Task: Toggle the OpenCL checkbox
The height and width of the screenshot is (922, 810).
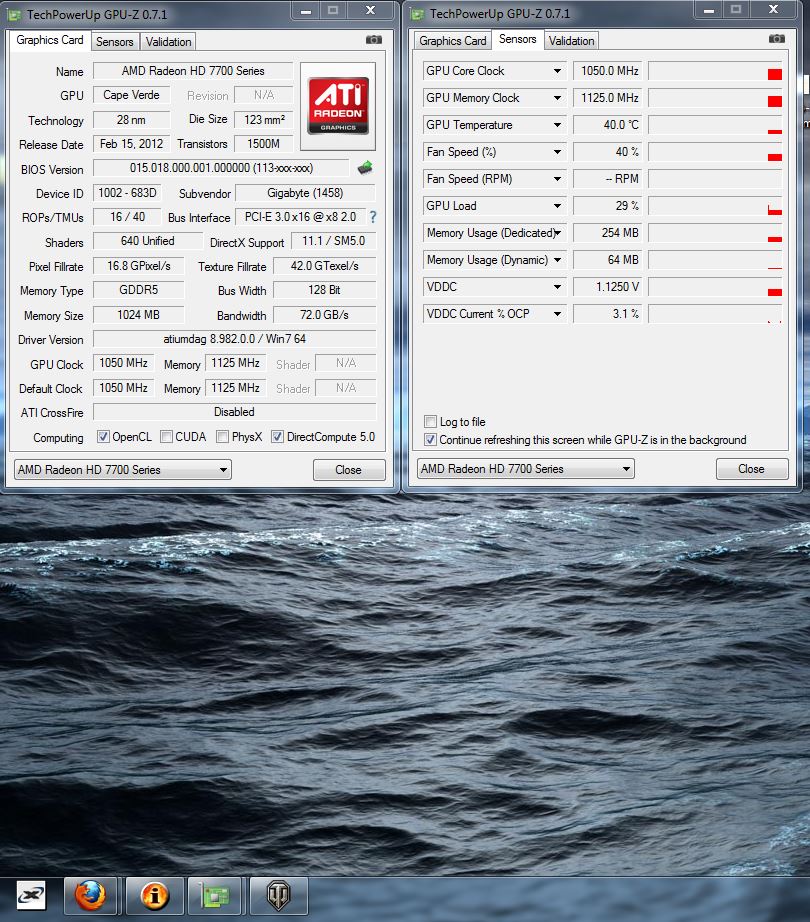Action: pos(103,437)
